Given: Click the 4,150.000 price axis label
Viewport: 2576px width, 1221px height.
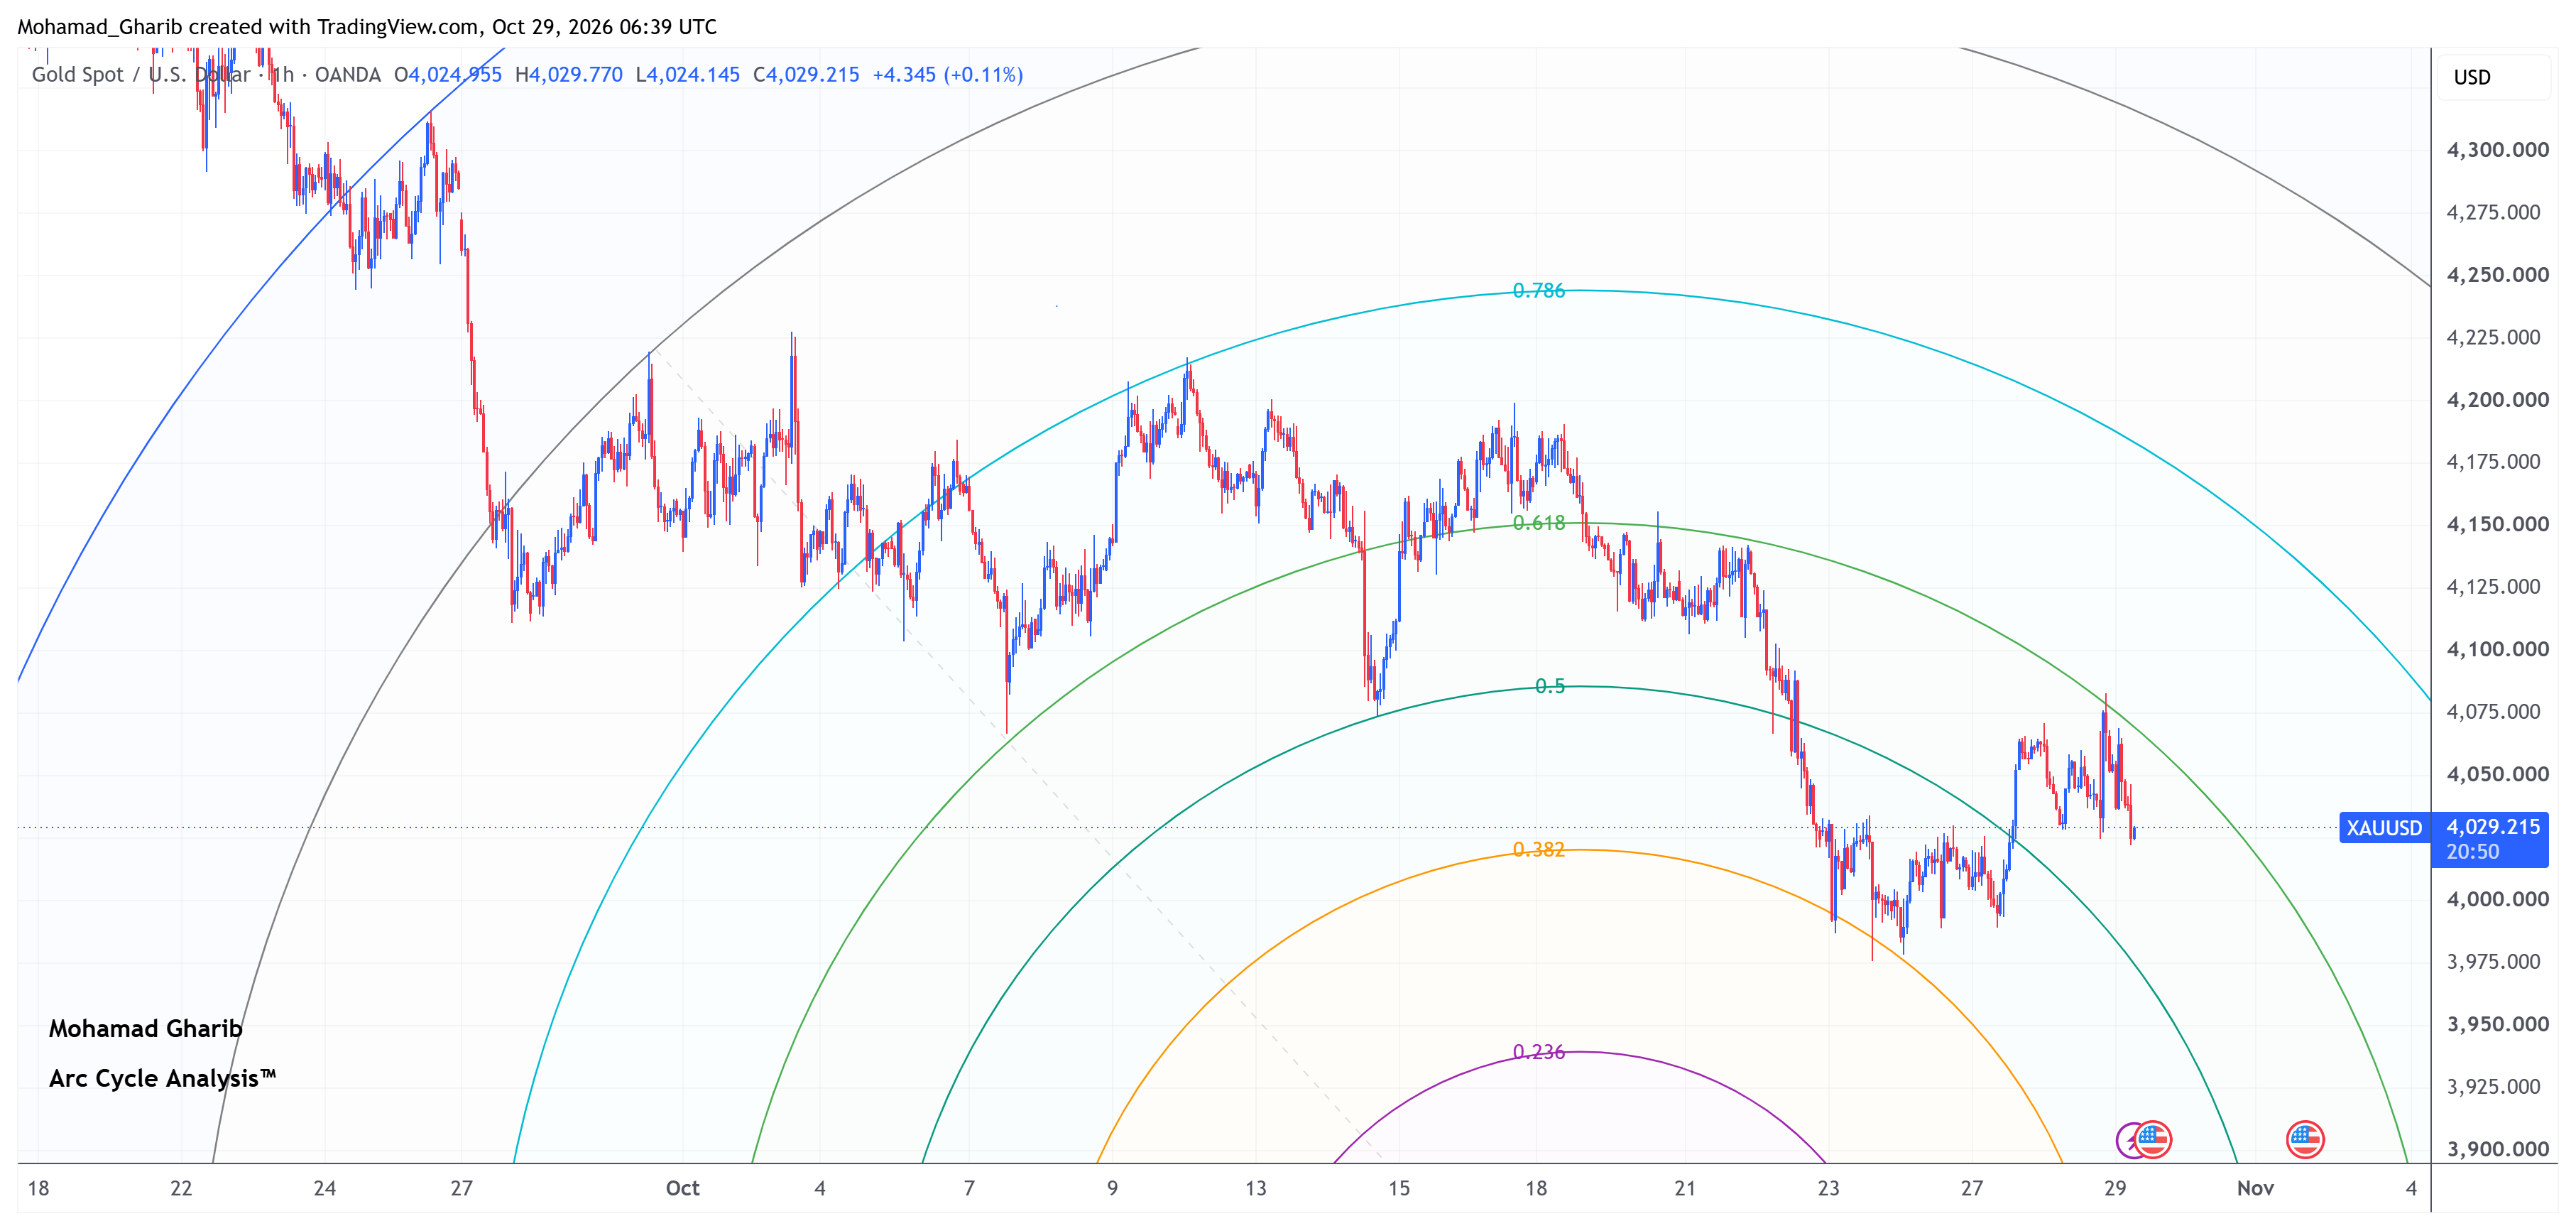Looking at the screenshot, I should pyautogui.click(x=2497, y=524).
